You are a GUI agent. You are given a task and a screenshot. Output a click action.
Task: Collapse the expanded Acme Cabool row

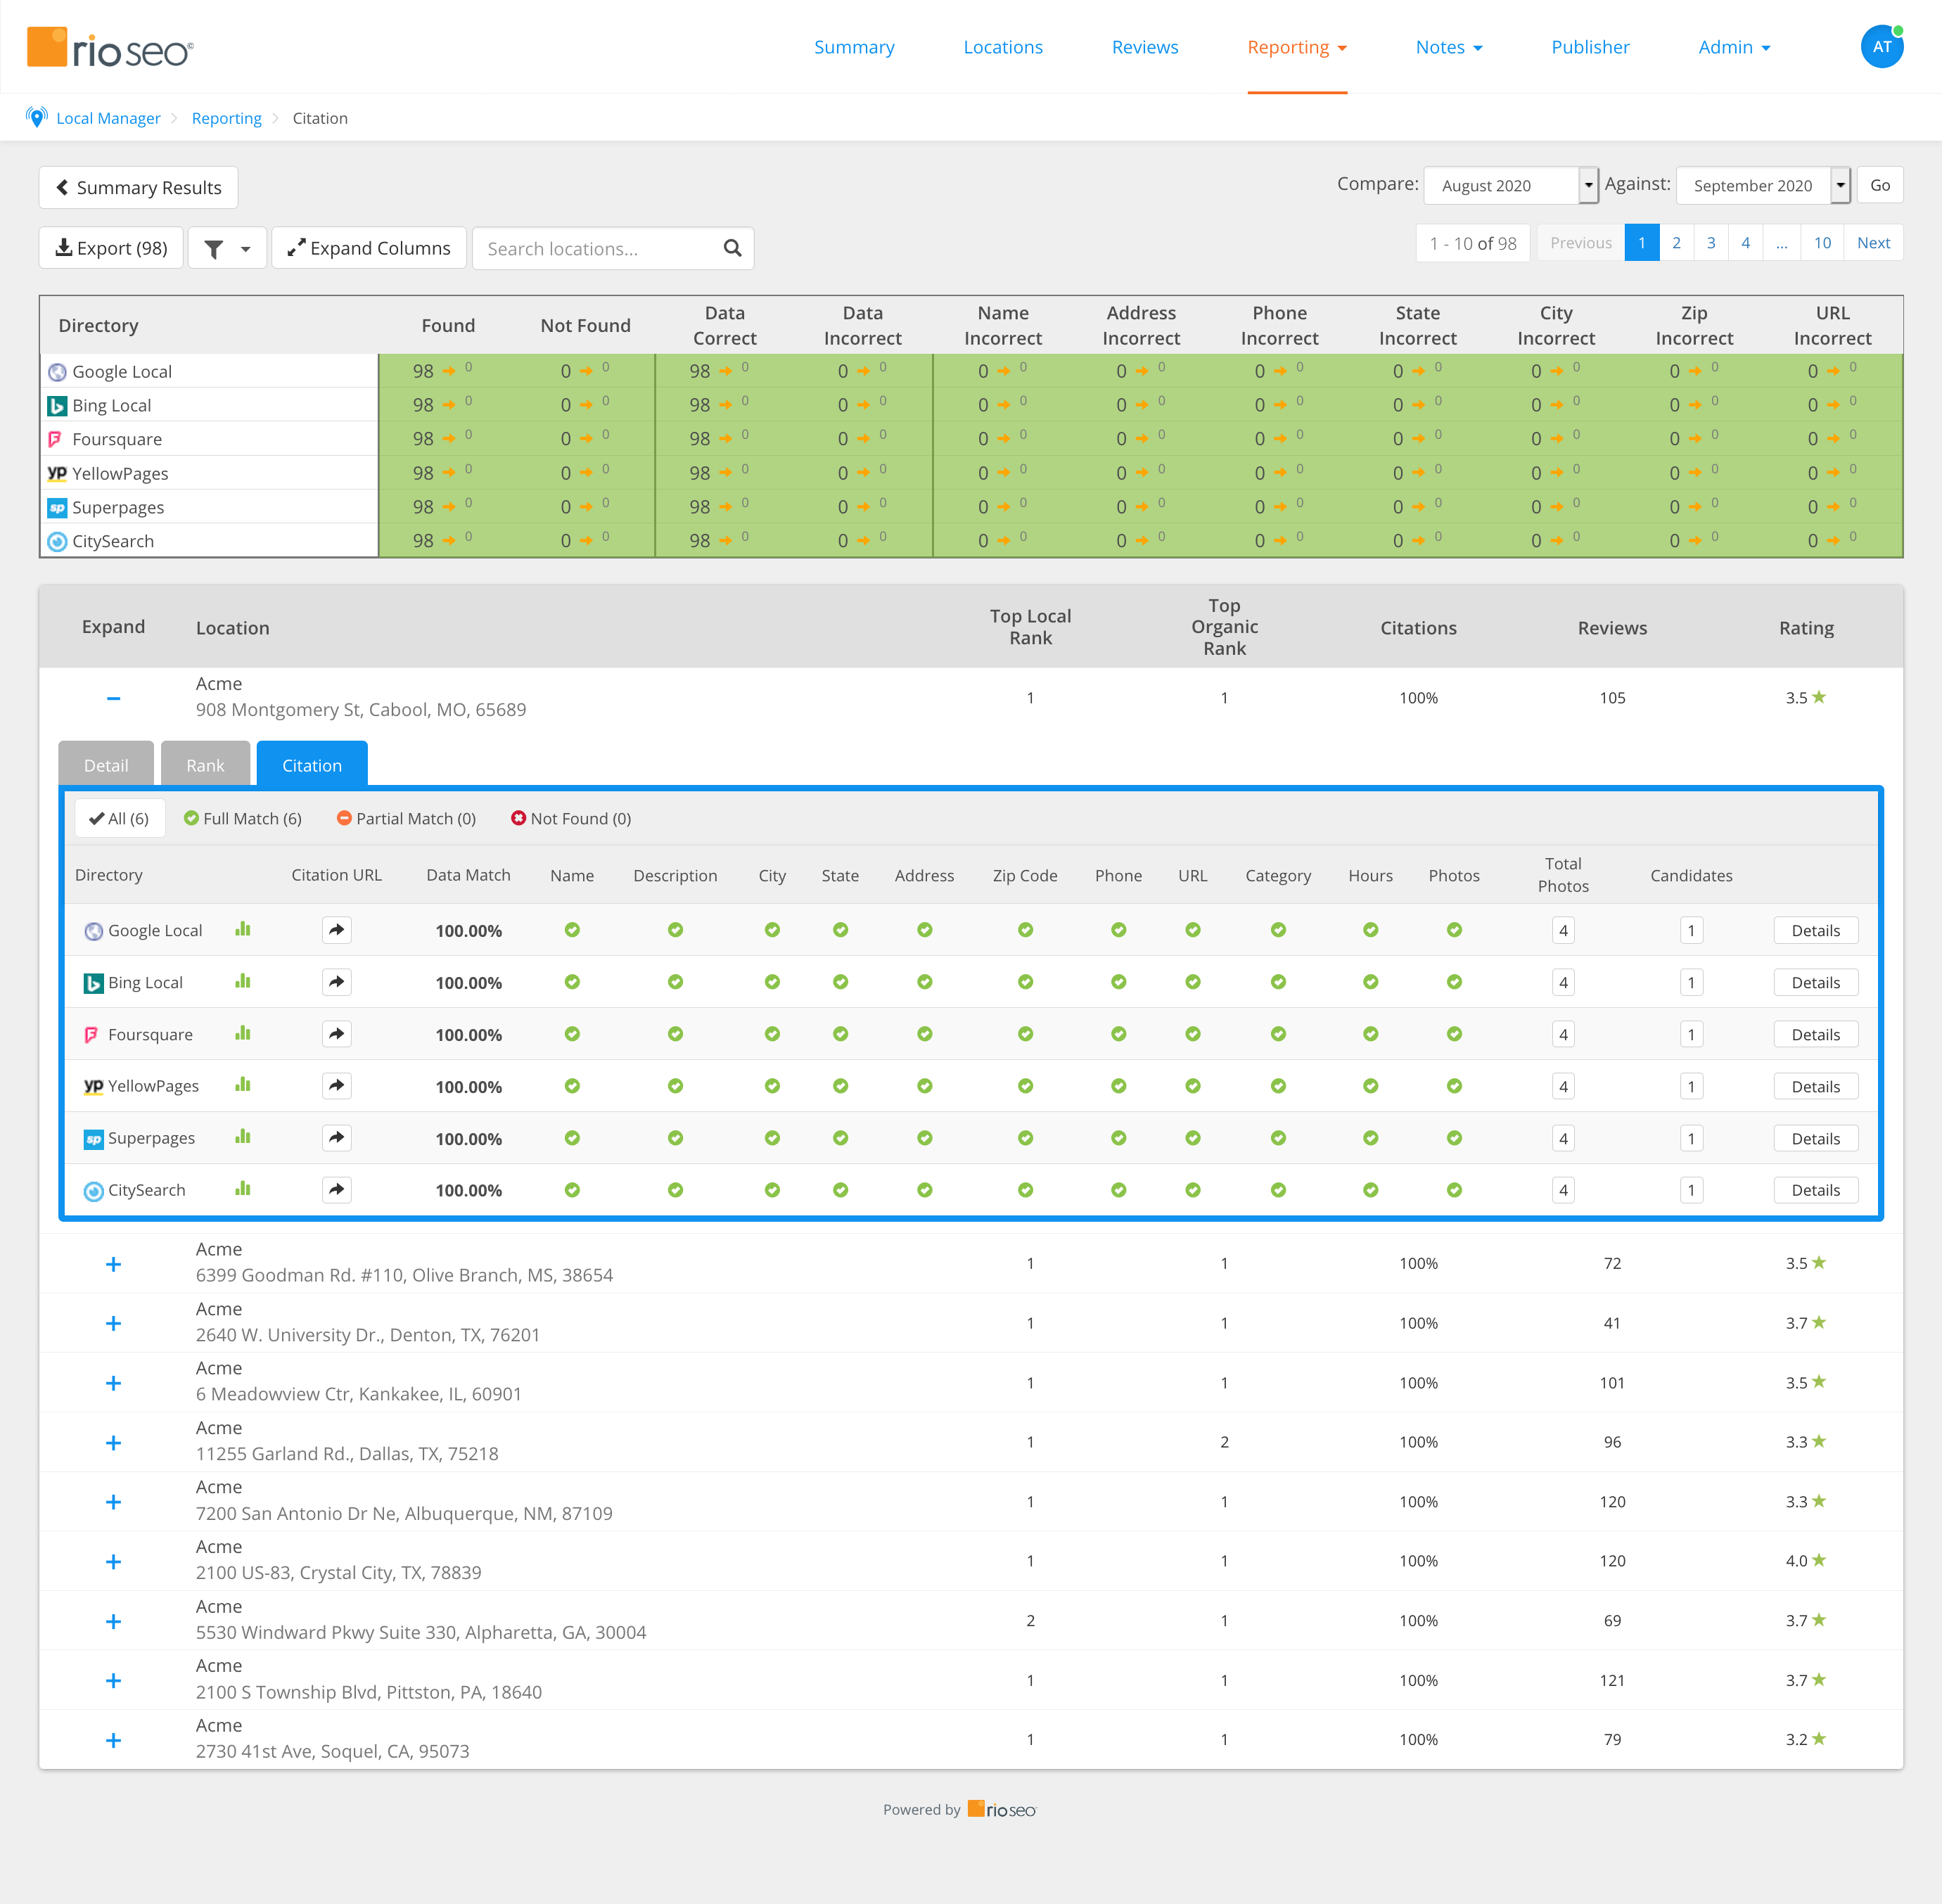113,698
